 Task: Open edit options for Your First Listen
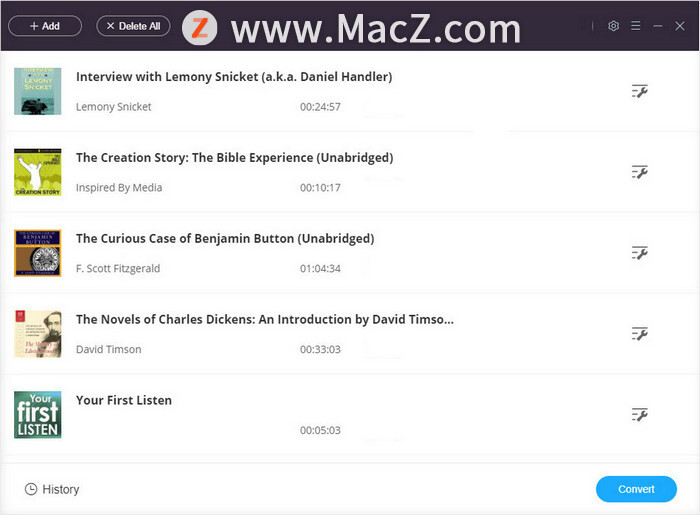[639, 415]
